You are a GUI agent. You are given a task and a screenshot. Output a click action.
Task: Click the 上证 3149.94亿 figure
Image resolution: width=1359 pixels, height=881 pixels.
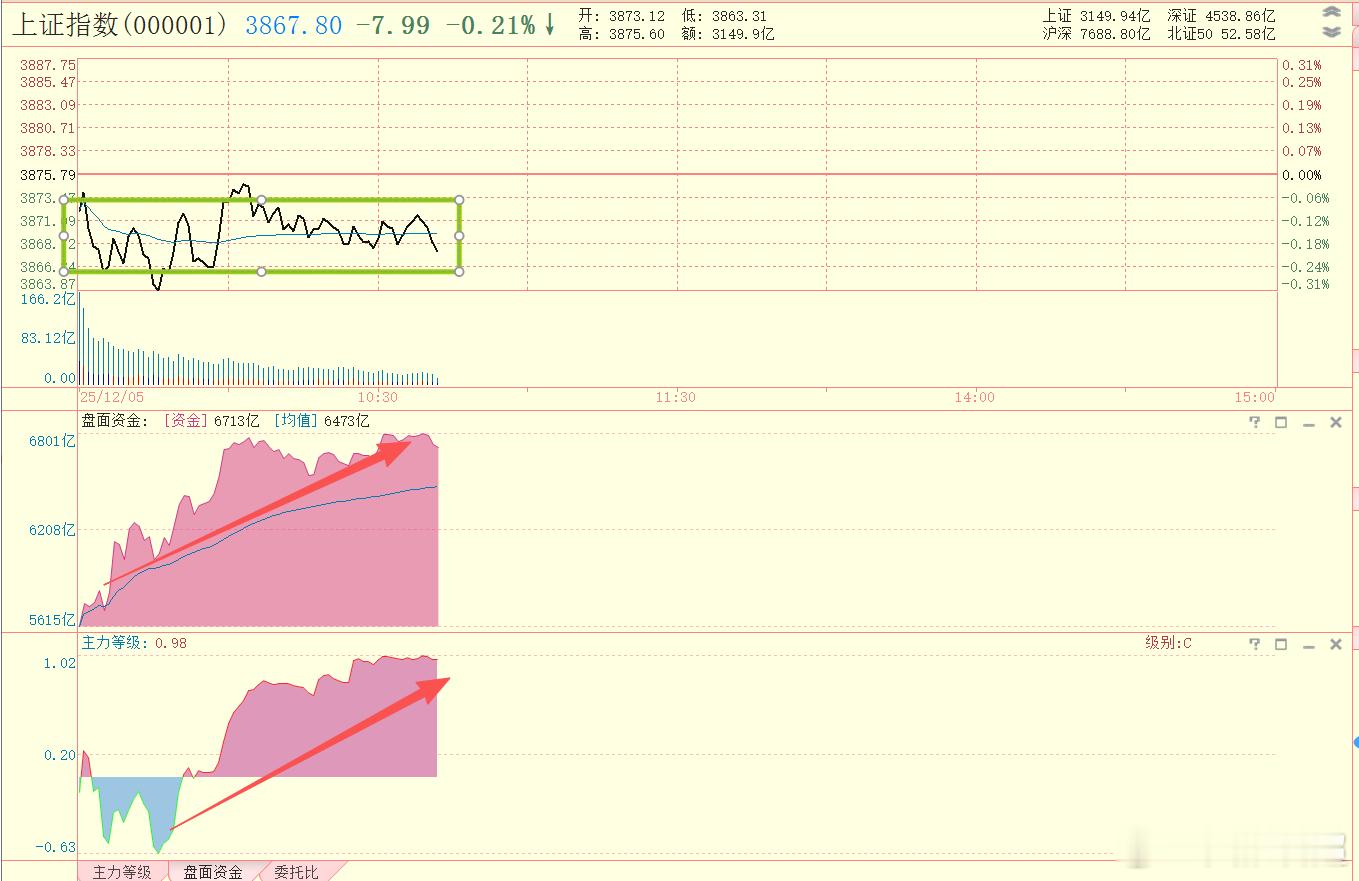(1097, 16)
